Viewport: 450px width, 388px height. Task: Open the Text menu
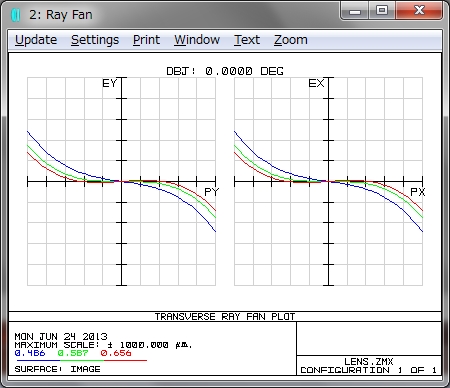[247, 40]
